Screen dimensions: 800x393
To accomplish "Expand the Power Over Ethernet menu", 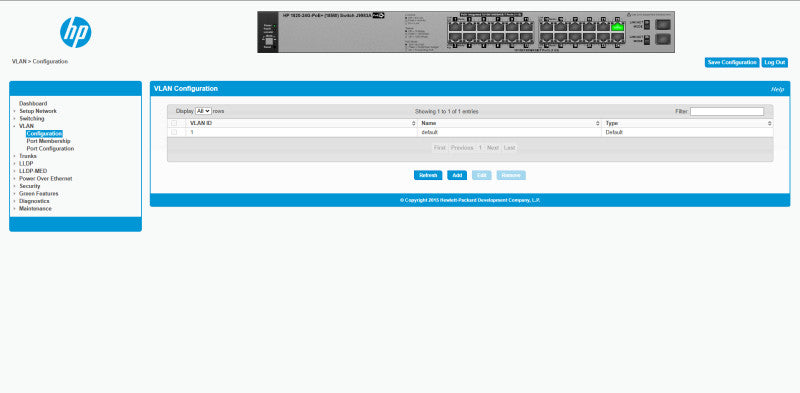I will (x=45, y=179).
